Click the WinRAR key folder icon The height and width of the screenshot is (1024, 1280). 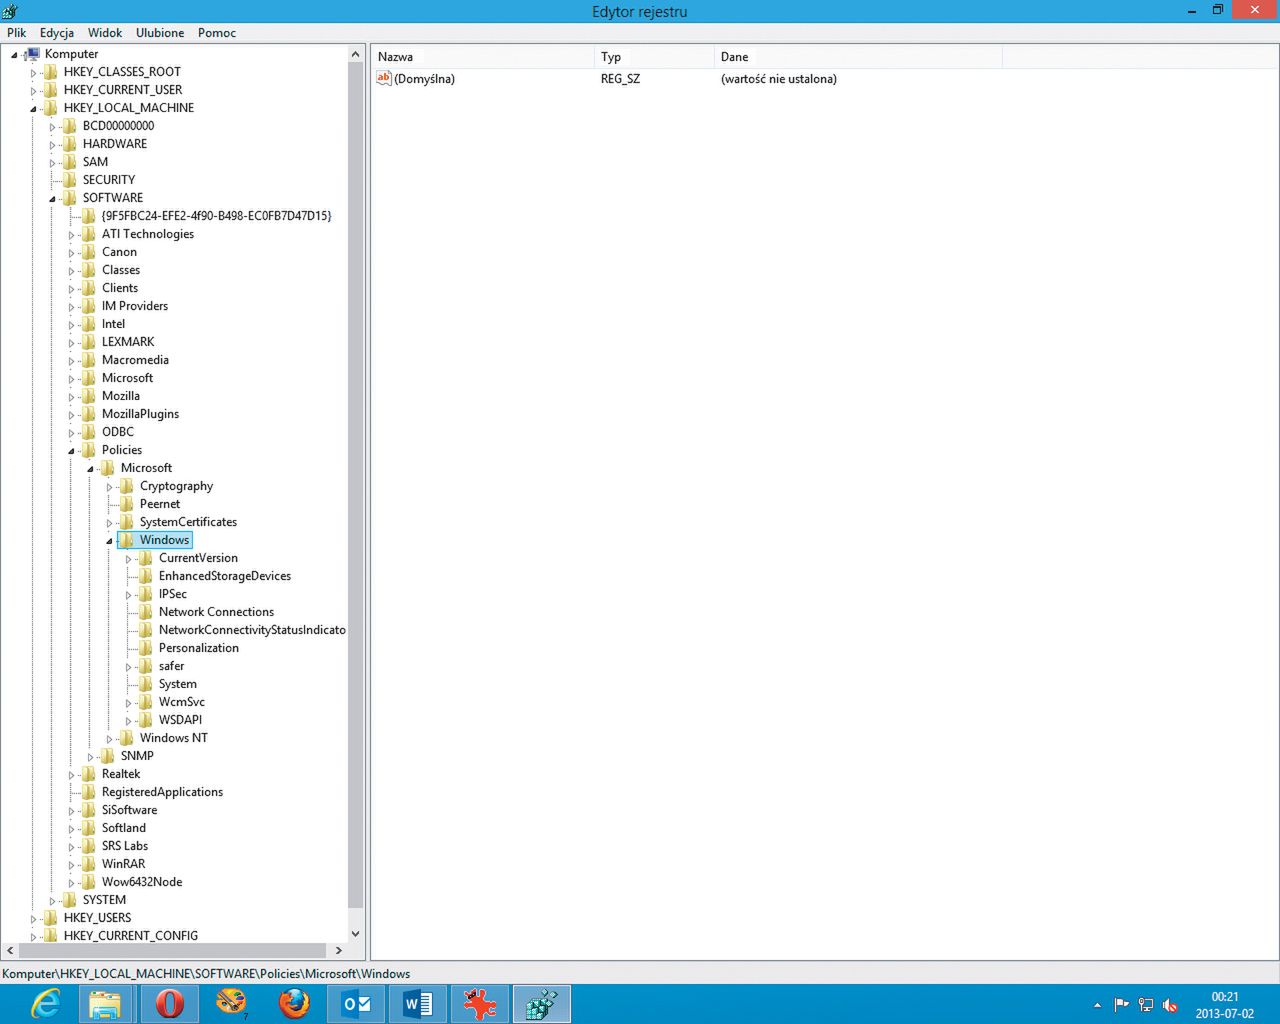pyautogui.click(x=89, y=864)
